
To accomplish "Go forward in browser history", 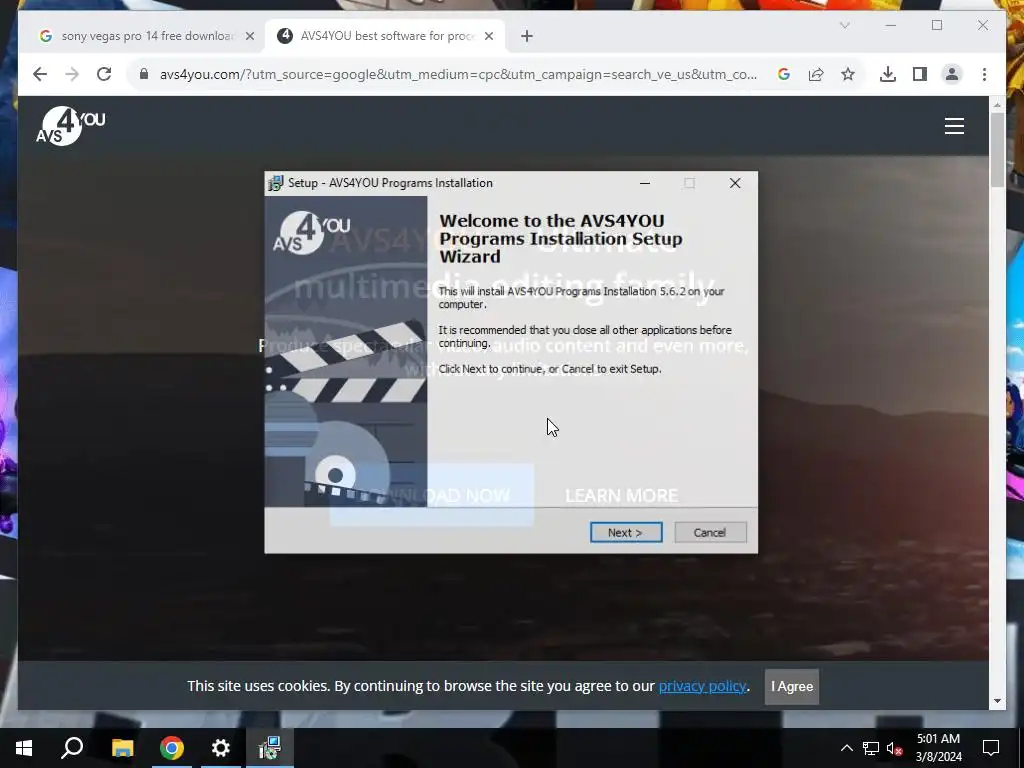I will coord(72,74).
